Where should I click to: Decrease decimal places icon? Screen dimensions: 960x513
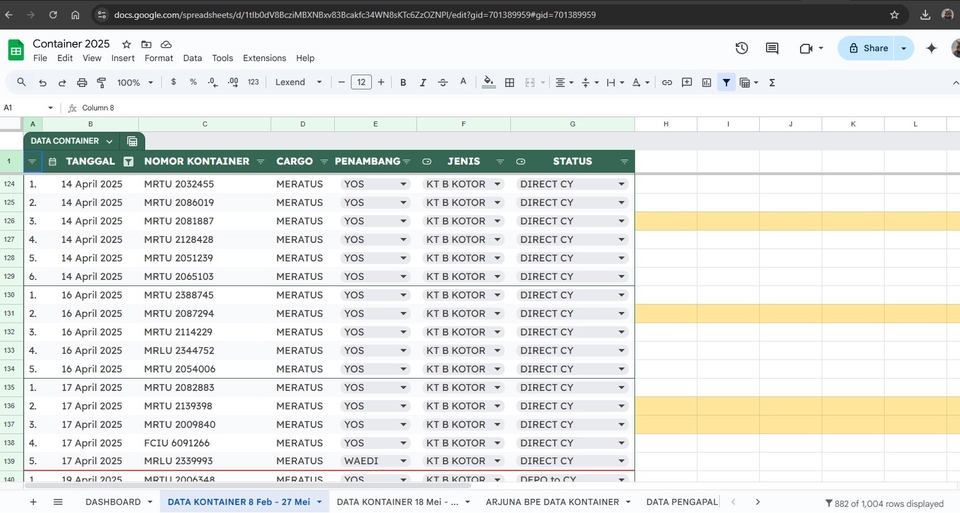212,82
